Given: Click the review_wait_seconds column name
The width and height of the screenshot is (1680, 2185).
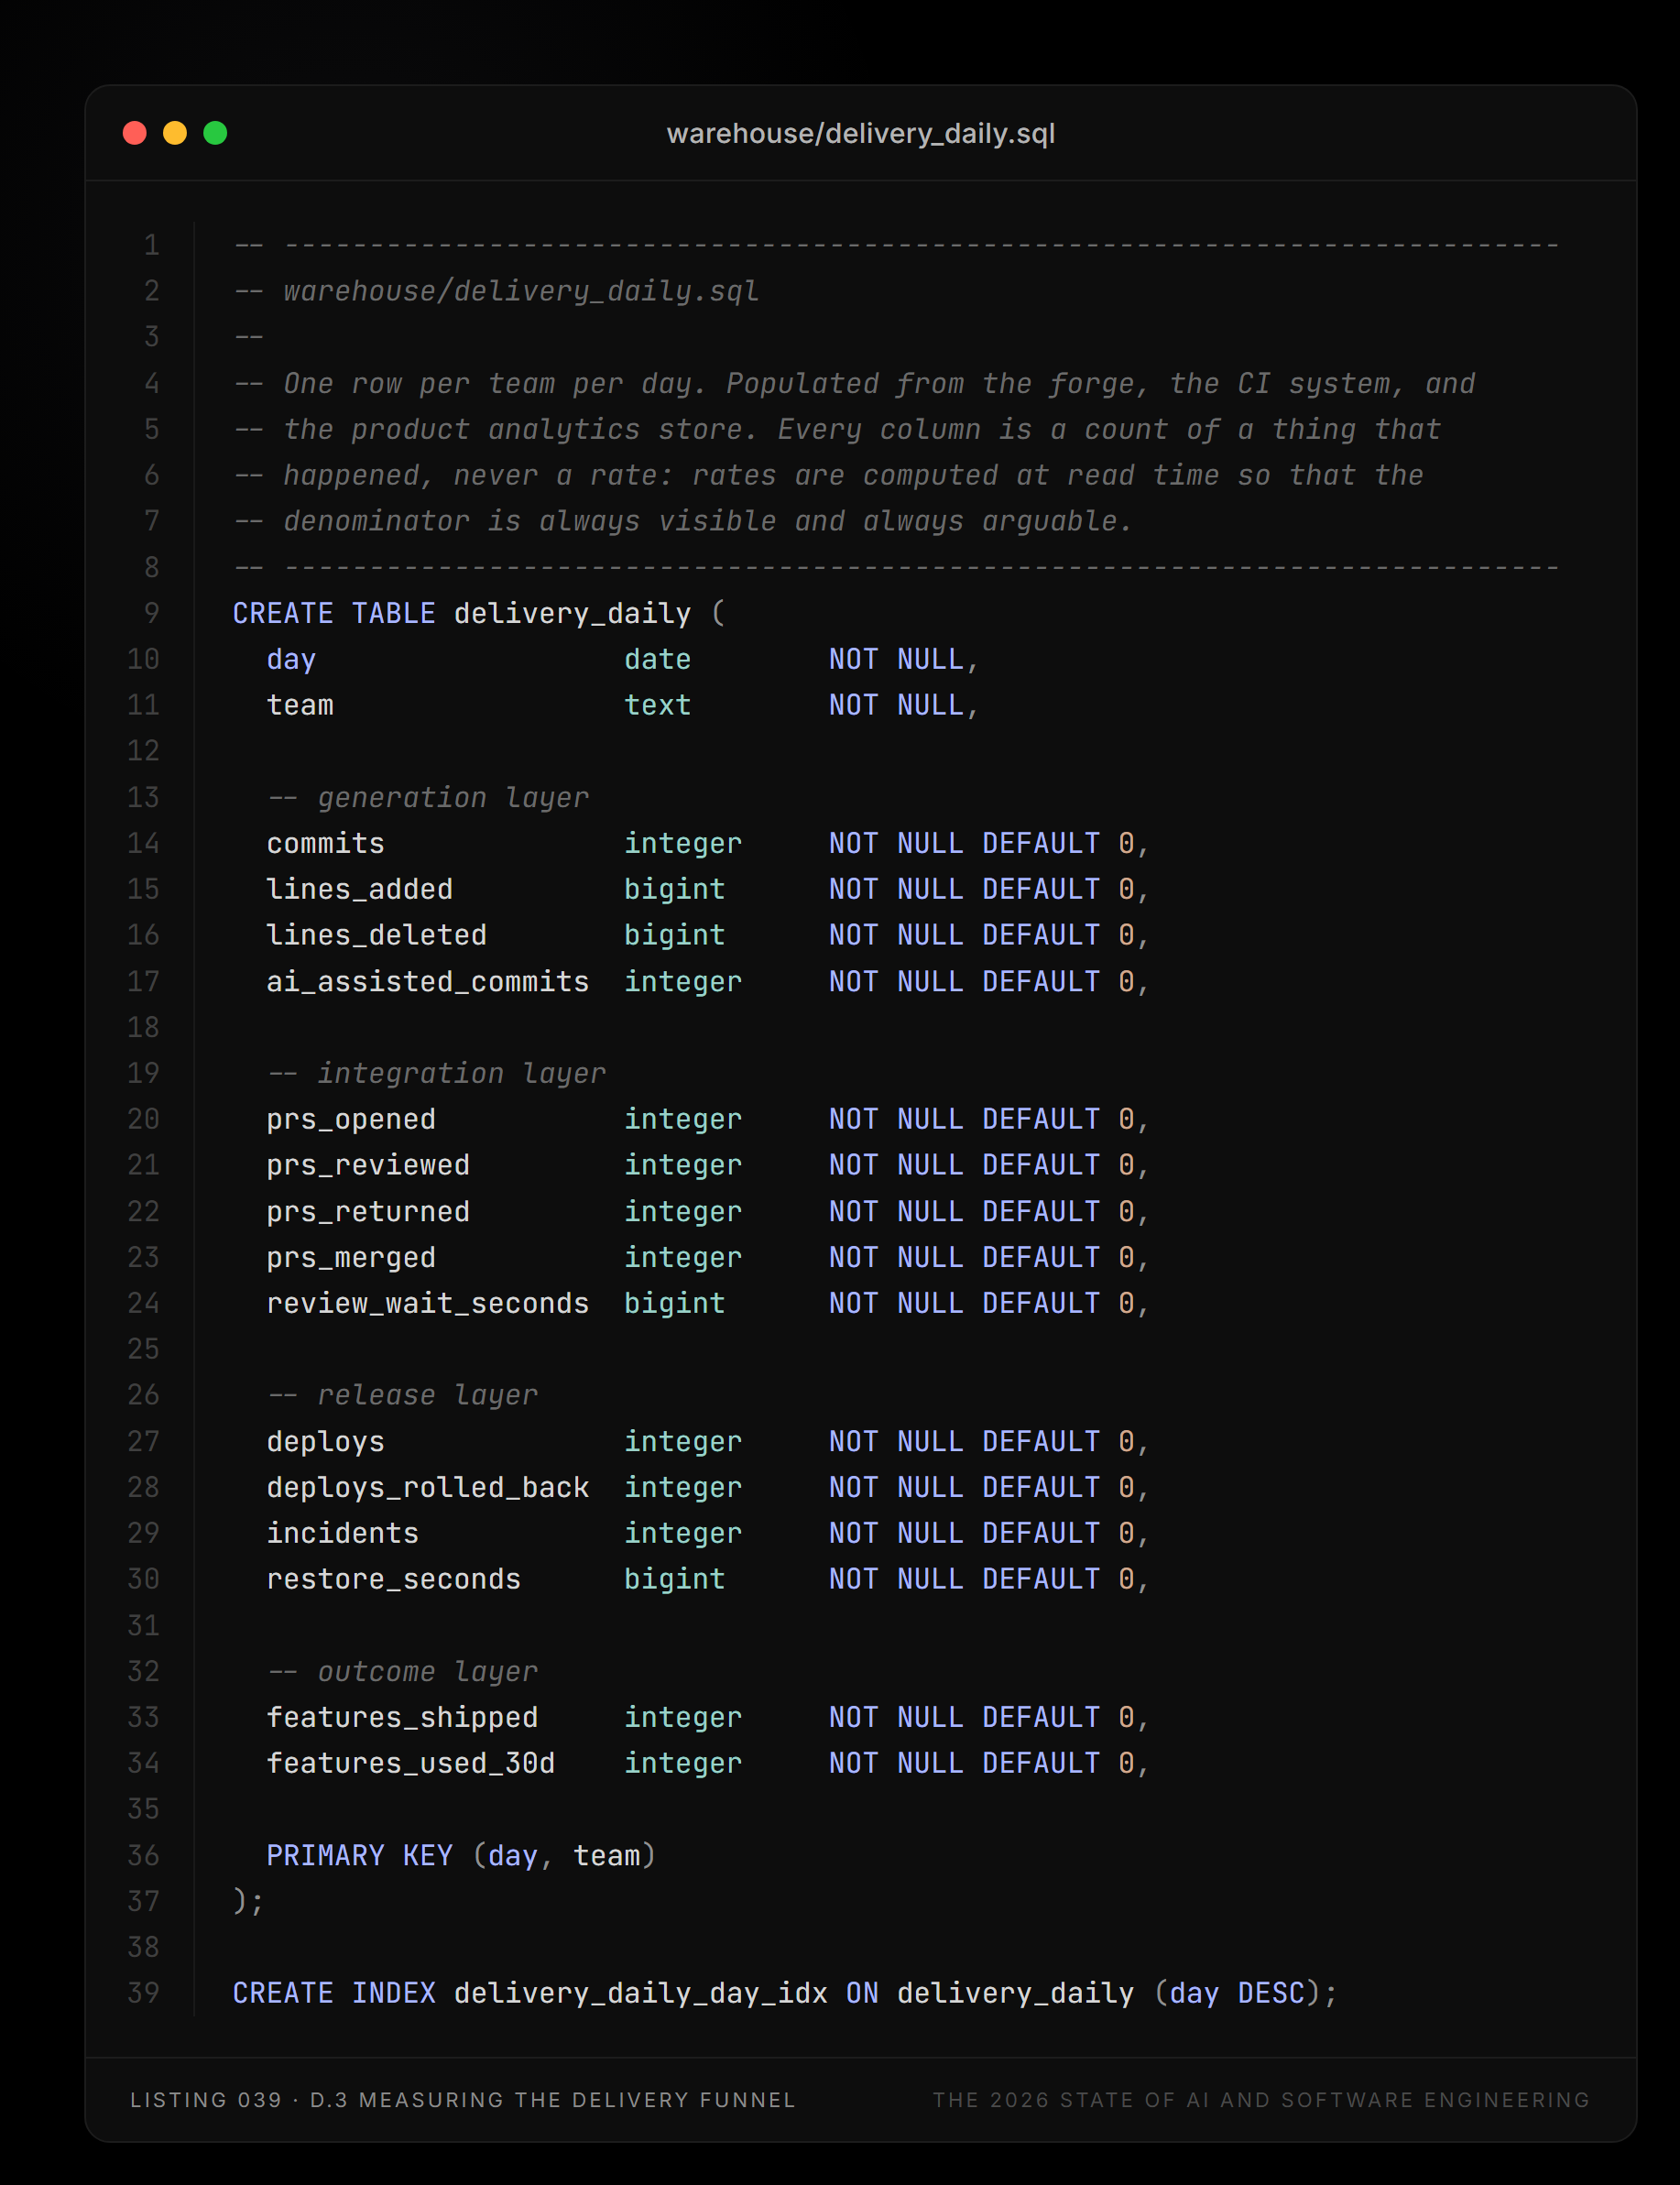Looking at the screenshot, I should coord(428,1303).
